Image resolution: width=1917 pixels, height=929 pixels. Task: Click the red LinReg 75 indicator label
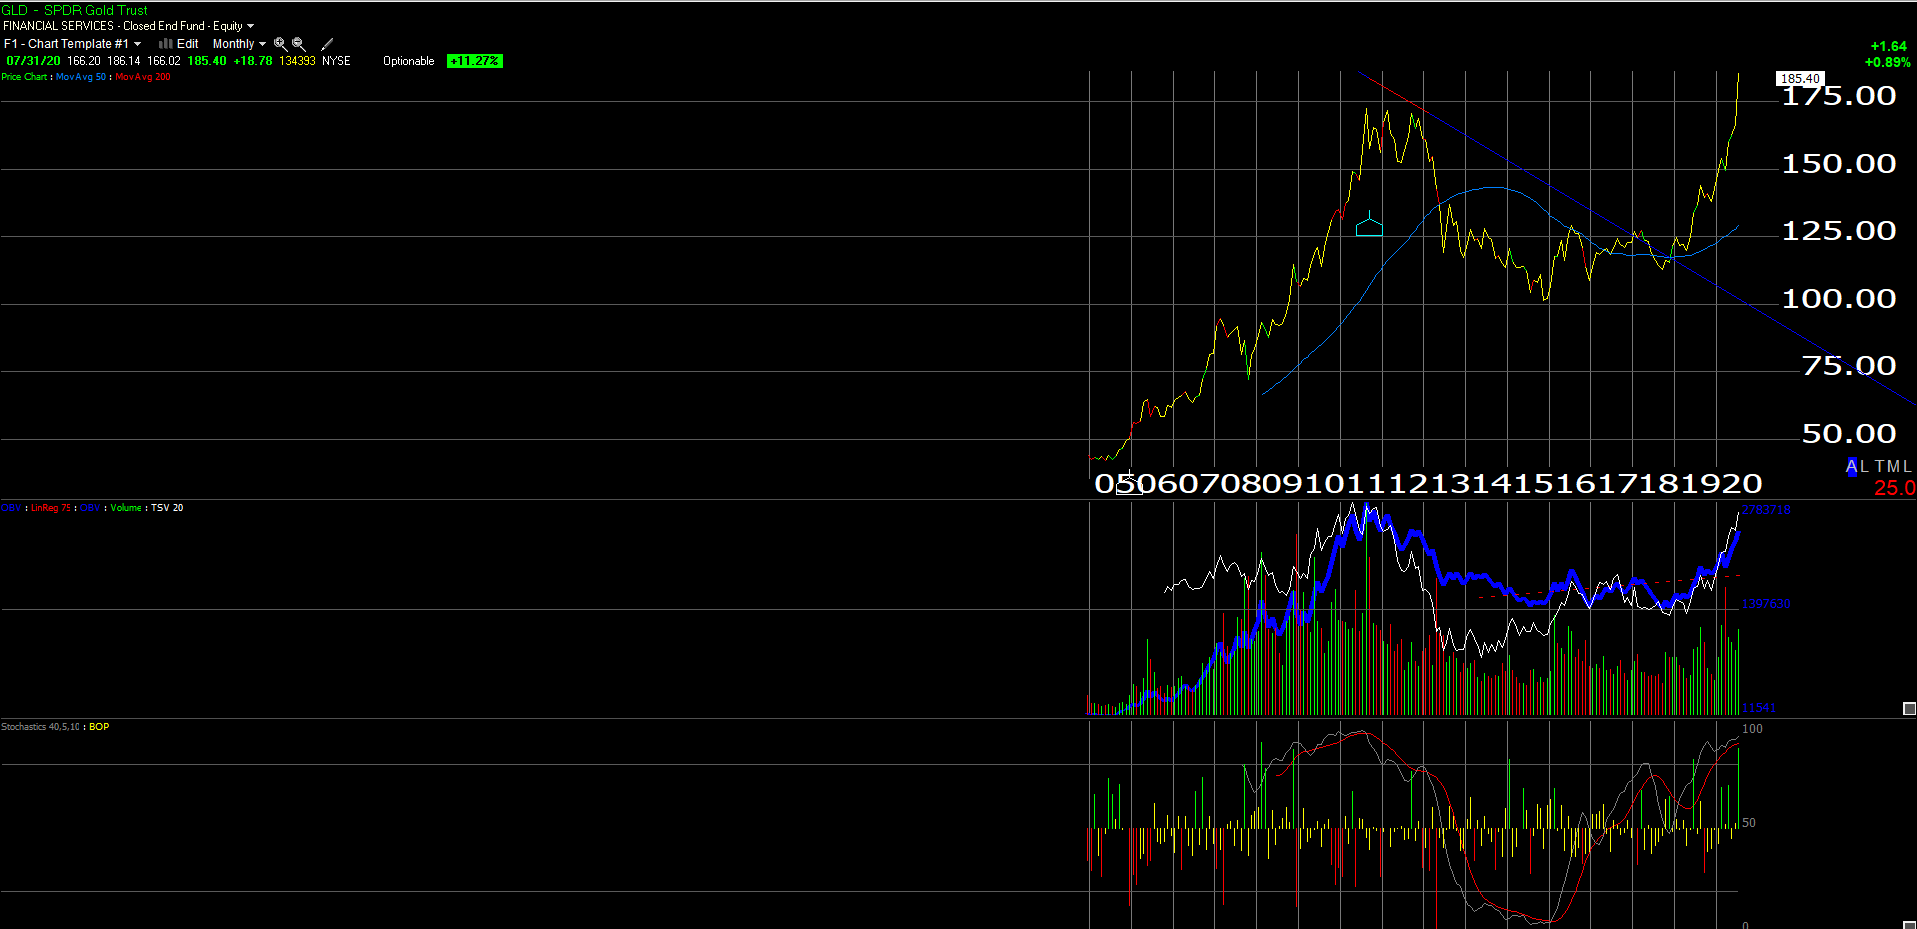pyautogui.click(x=51, y=508)
